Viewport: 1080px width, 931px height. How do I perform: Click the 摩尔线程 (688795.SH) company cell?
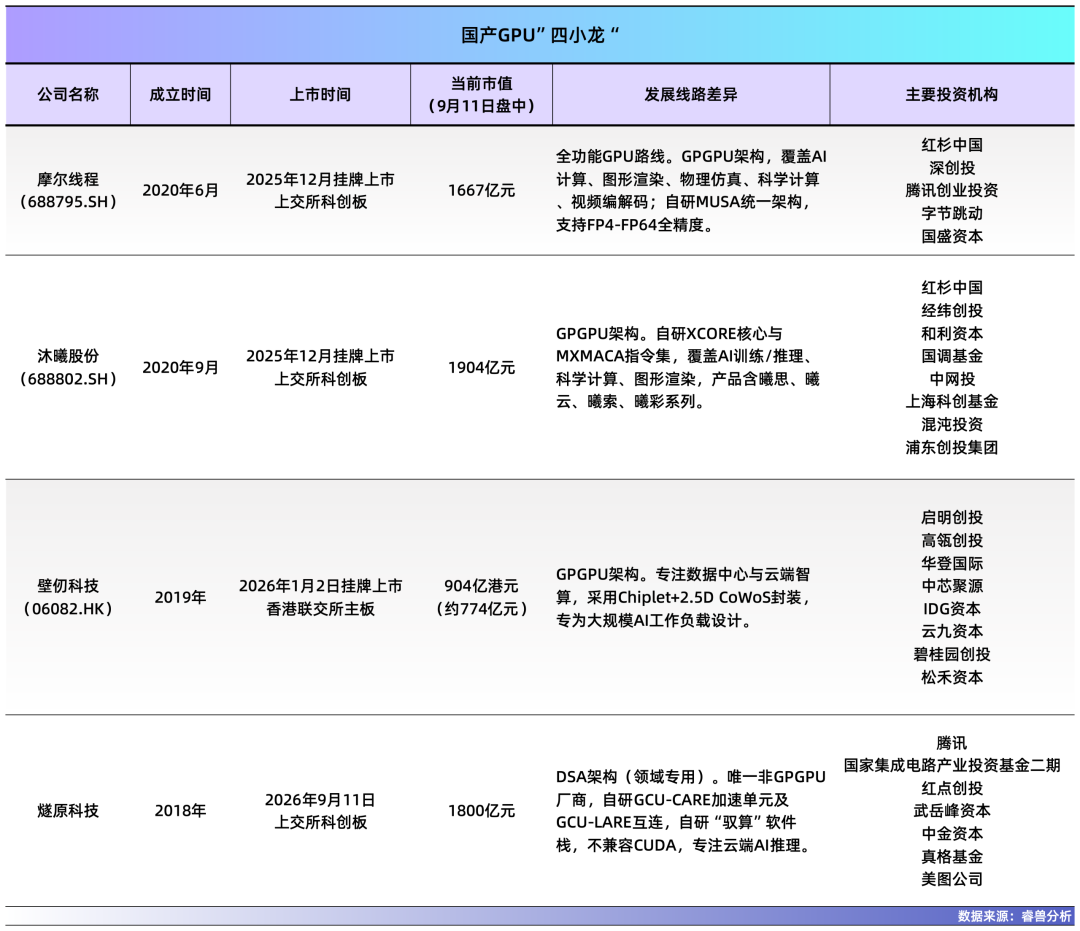click(68, 191)
